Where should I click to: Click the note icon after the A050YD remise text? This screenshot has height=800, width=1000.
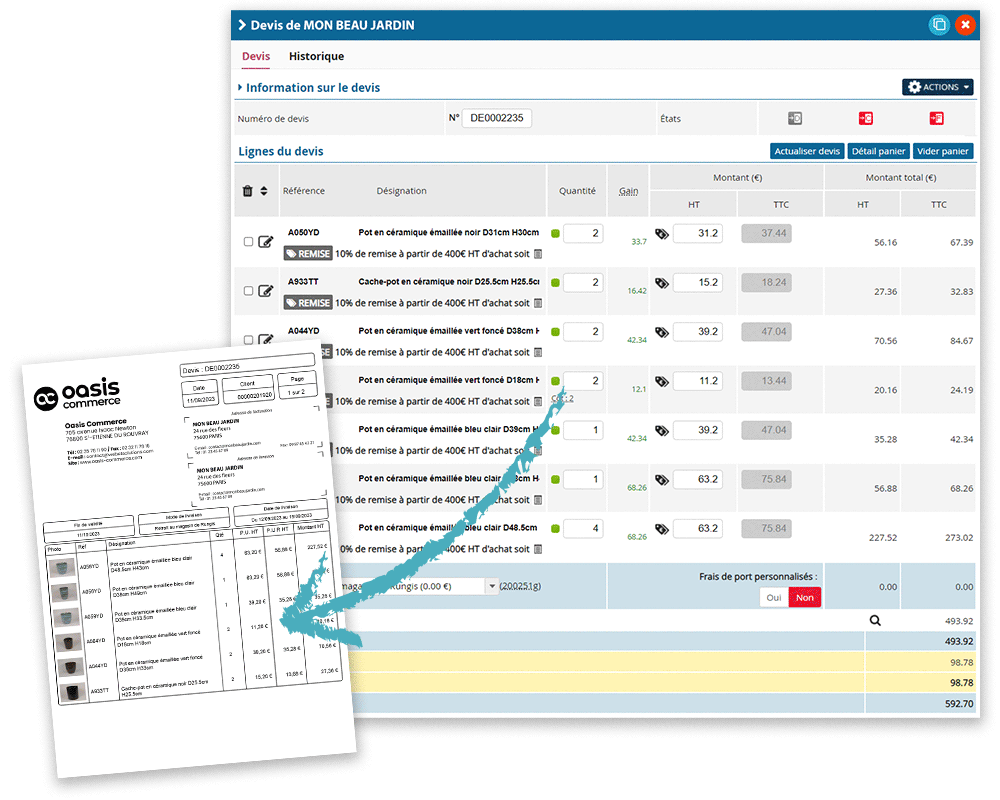pyautogui.click(x=538, y=254)
